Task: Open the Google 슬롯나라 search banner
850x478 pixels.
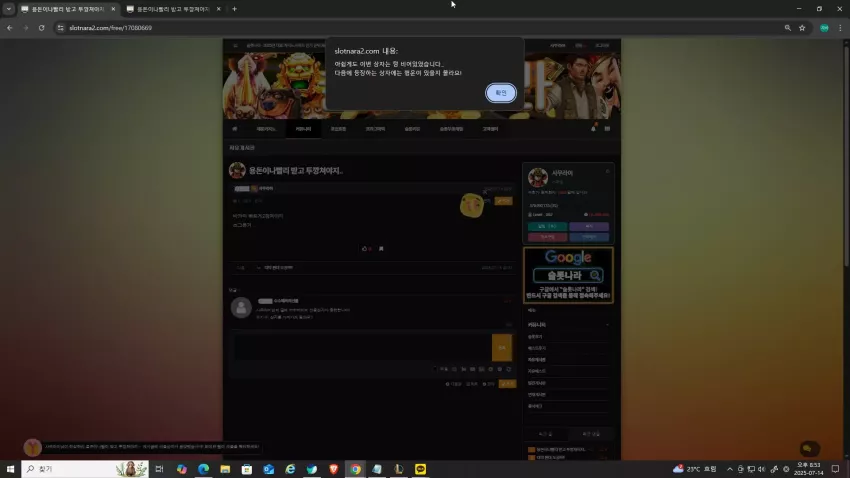Action: pos(568,275)
